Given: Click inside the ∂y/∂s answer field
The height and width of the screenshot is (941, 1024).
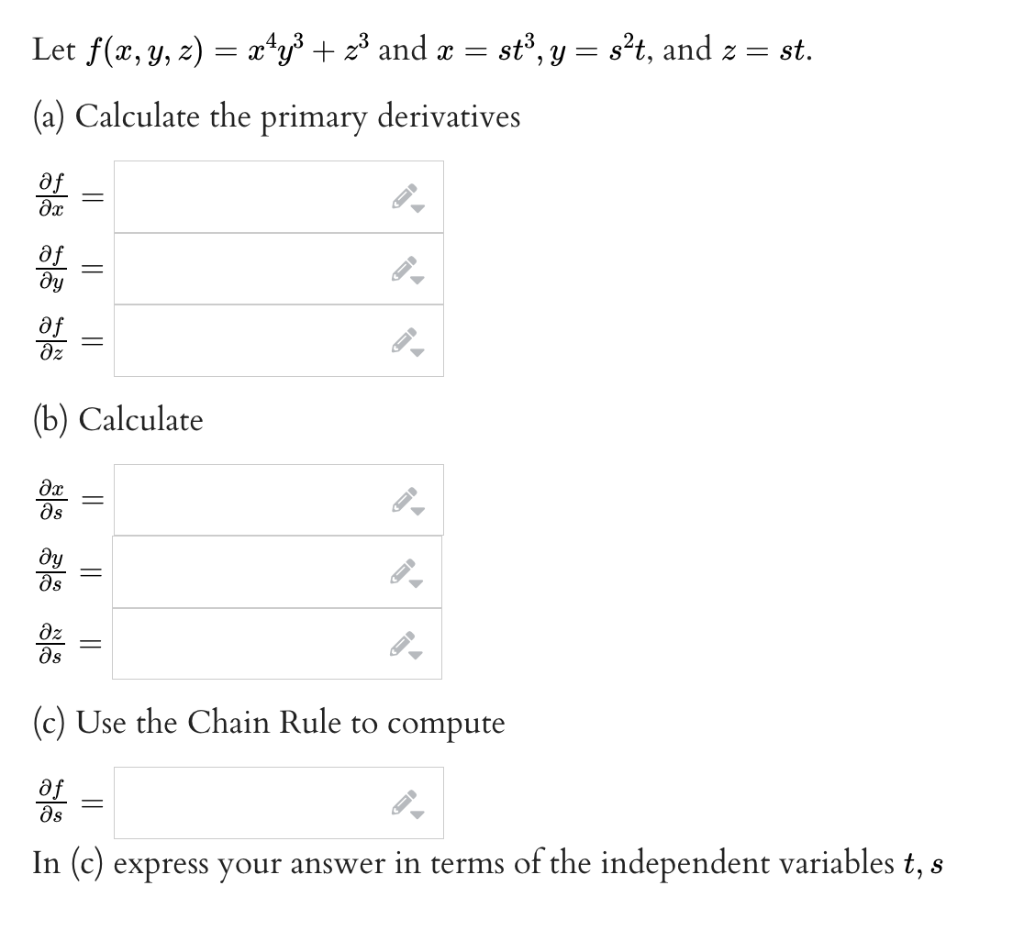Looking at the screenshot, I should [x=250, y=571].
